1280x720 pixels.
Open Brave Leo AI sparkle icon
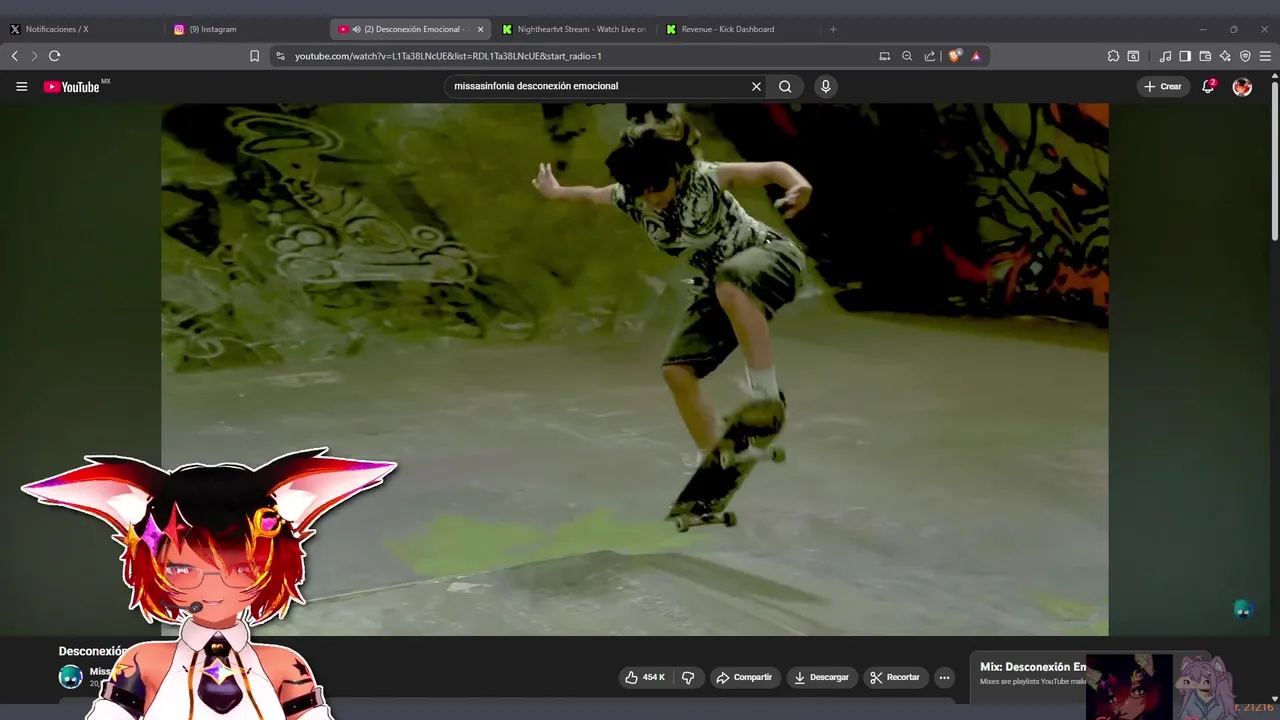(x=1225, y=56)
